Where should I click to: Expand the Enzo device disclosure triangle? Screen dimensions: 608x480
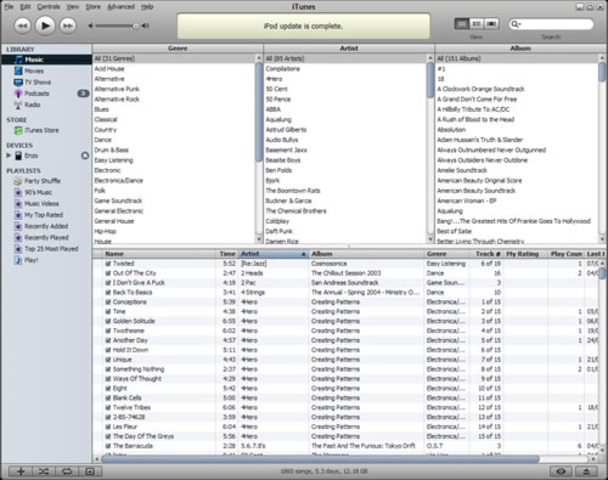click(9, 155)
